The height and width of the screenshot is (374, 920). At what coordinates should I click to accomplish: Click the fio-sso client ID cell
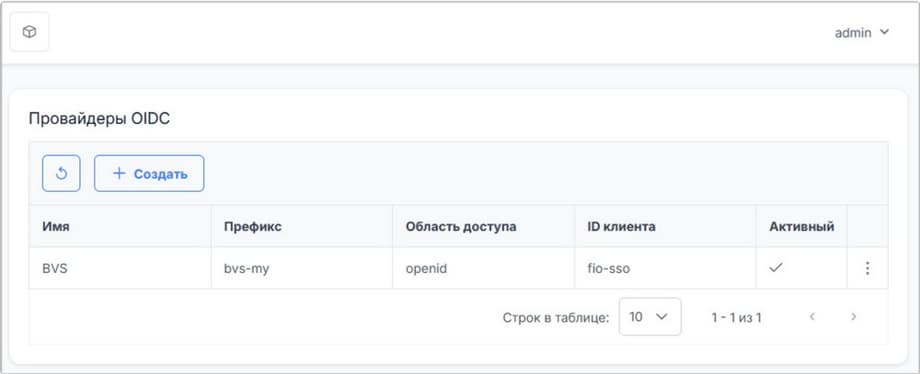[x=665, y=269]
